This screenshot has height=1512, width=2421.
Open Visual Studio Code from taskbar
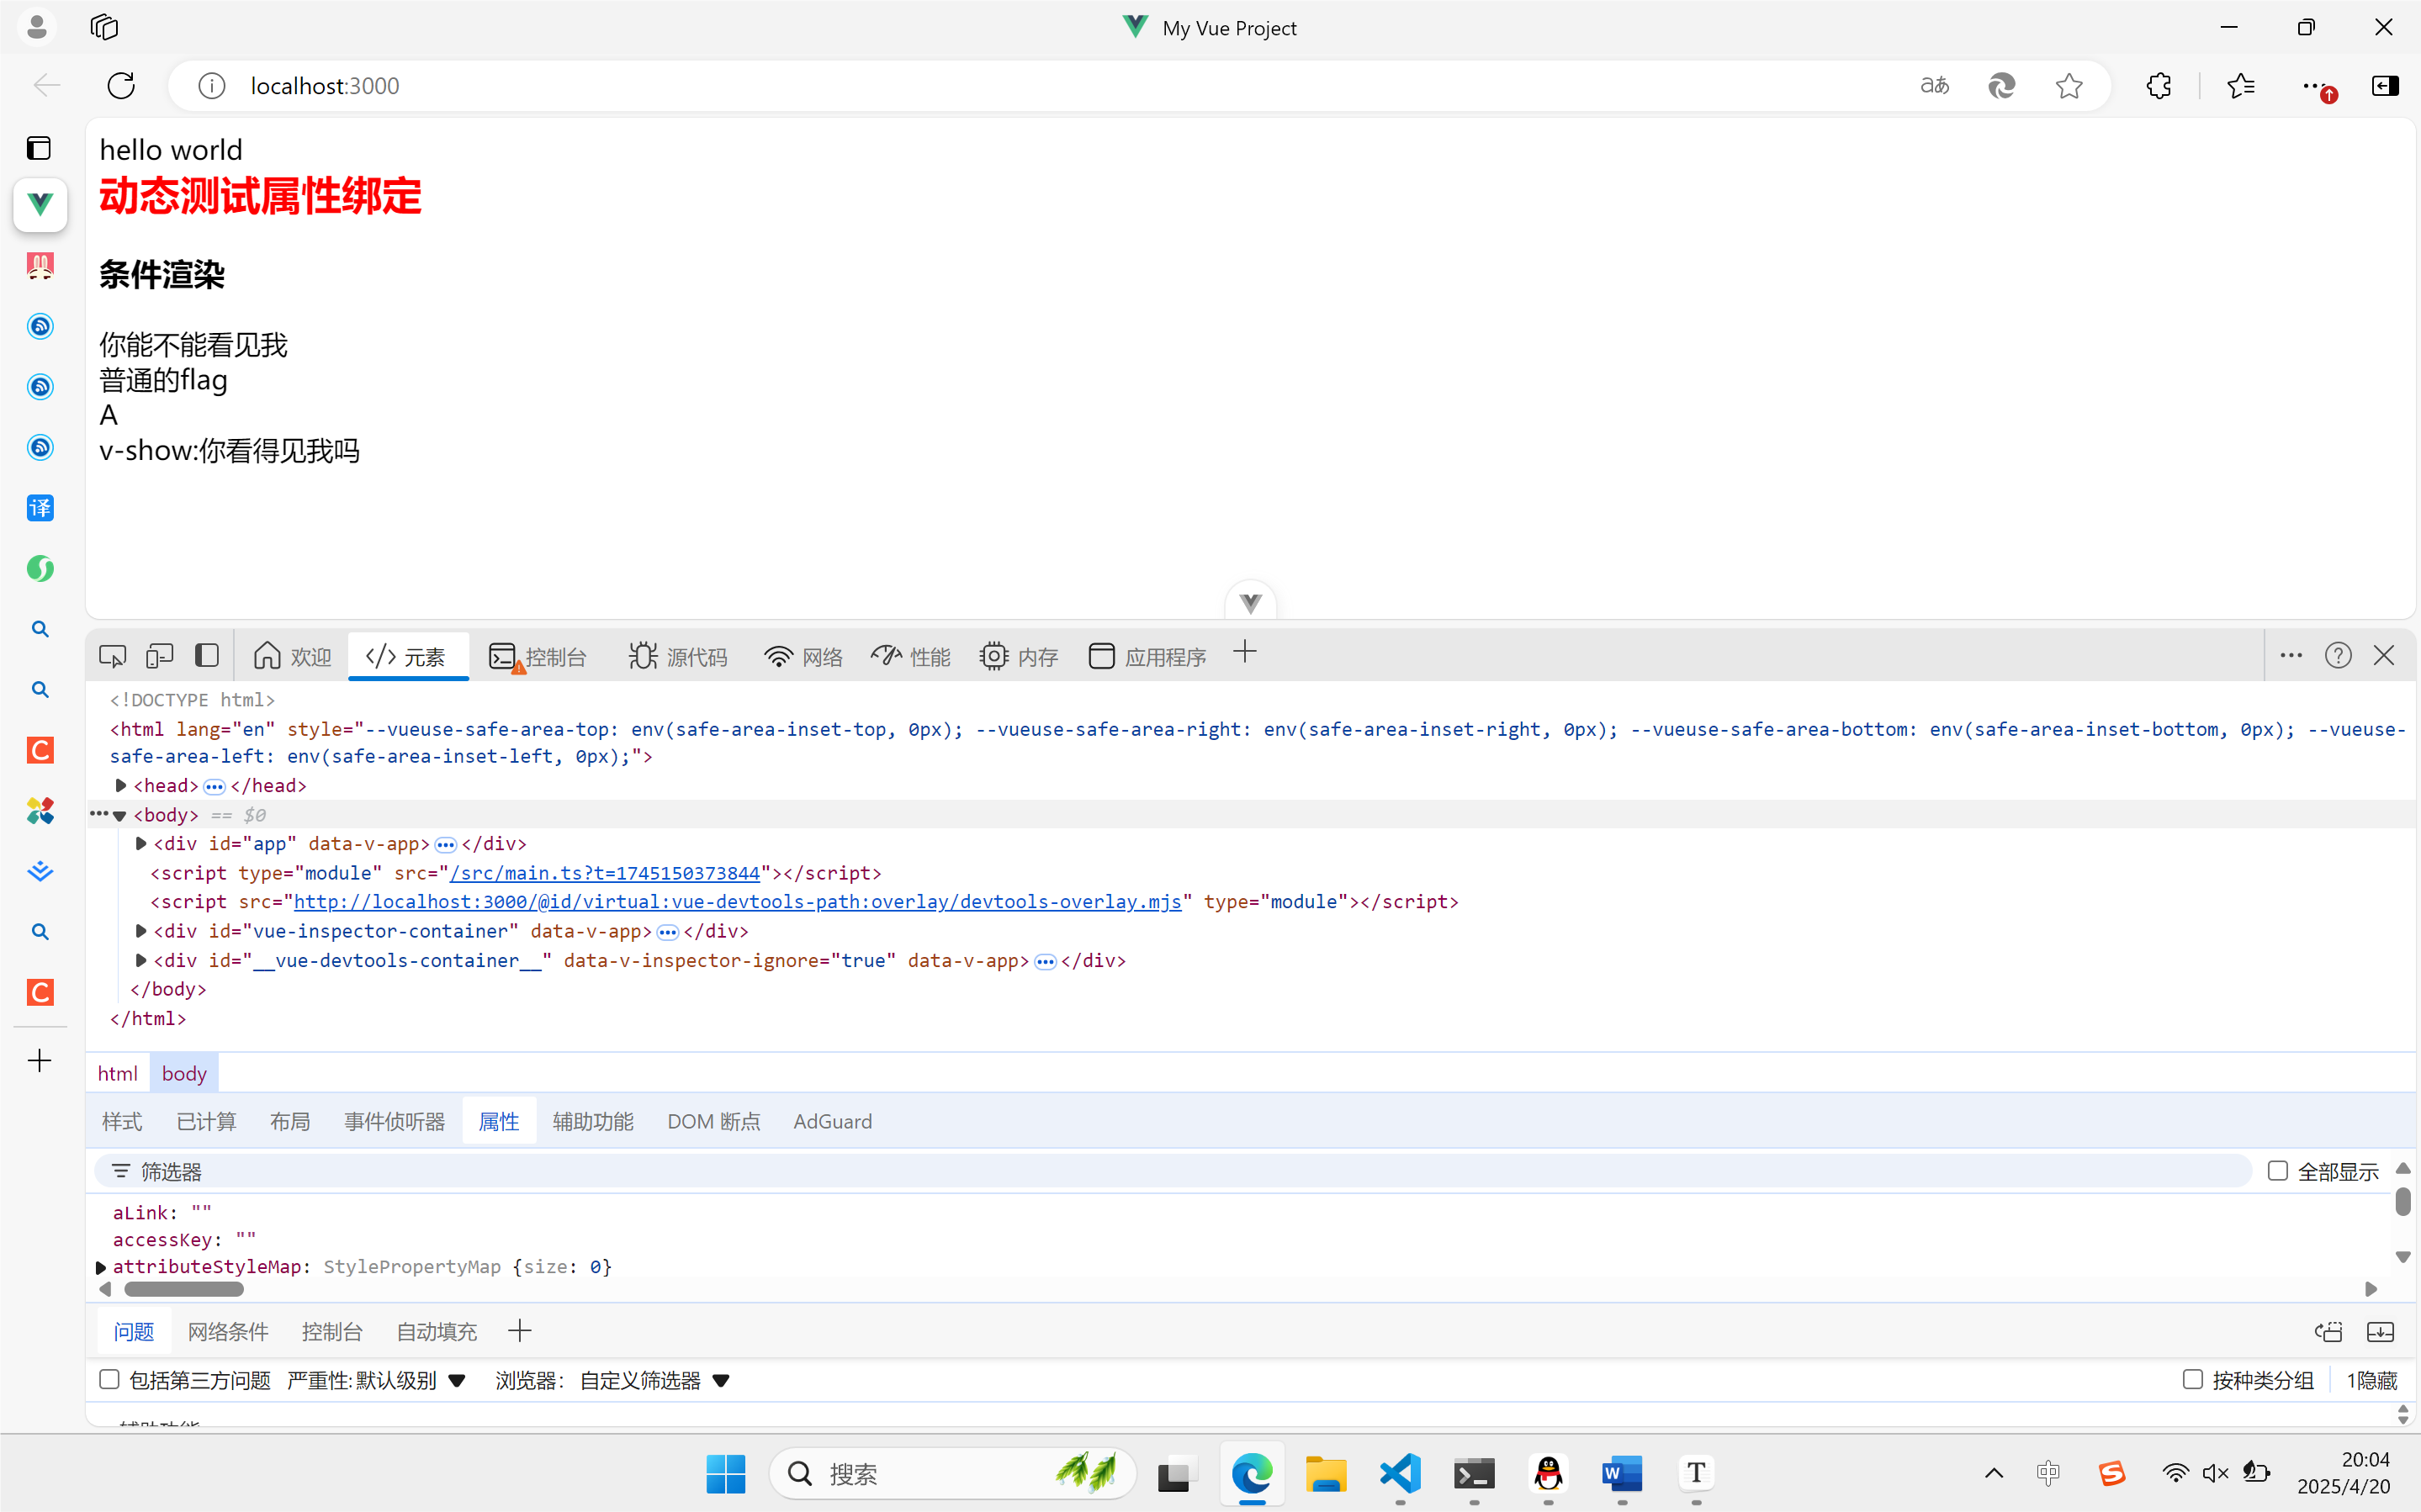[1400, 1473]
